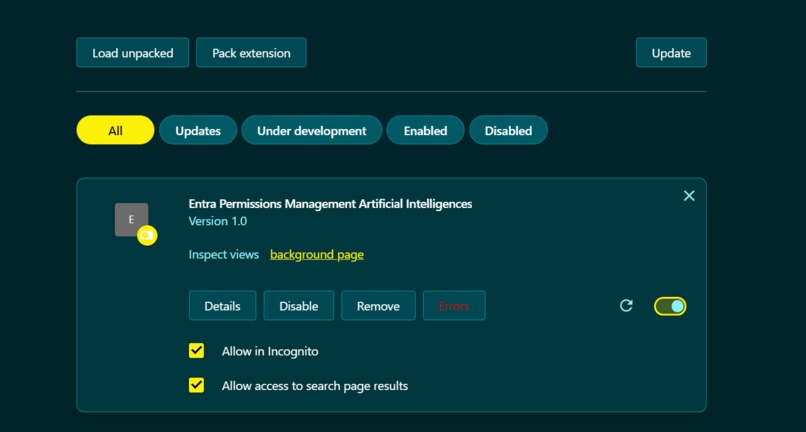This screenshot has height=432, width=806.
Task: Select the All filter tab
Action: coord(115,130)
